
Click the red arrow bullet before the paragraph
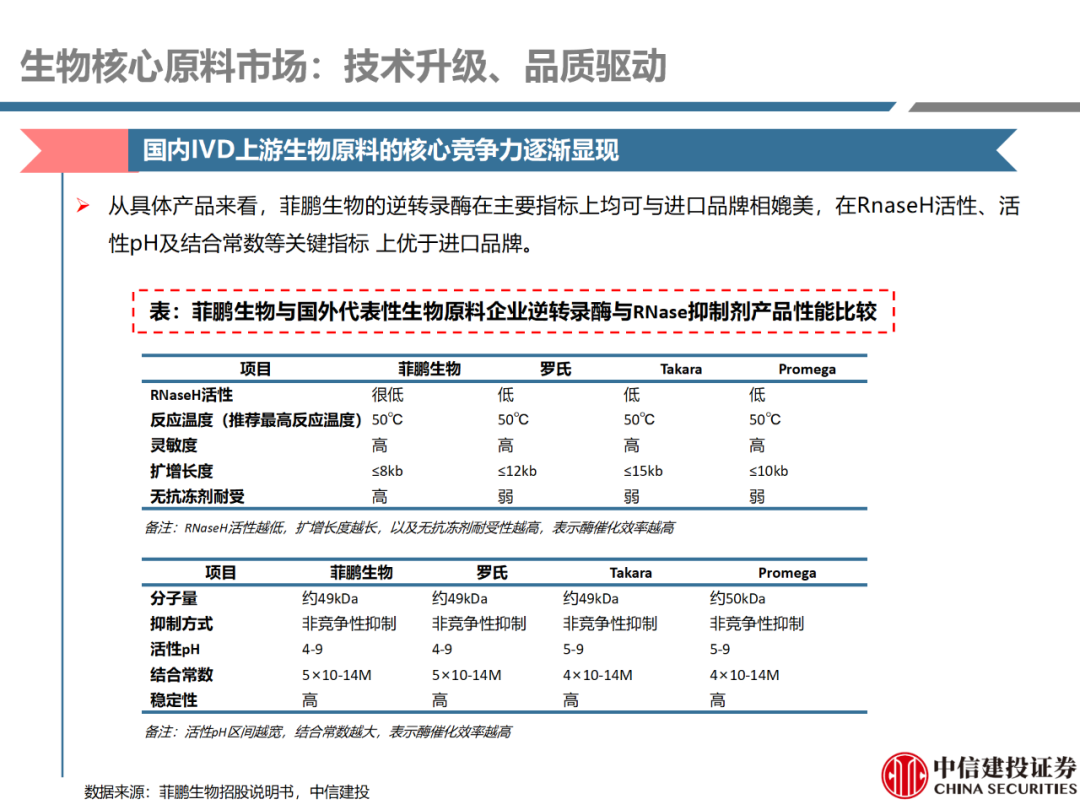coord(84,208)
